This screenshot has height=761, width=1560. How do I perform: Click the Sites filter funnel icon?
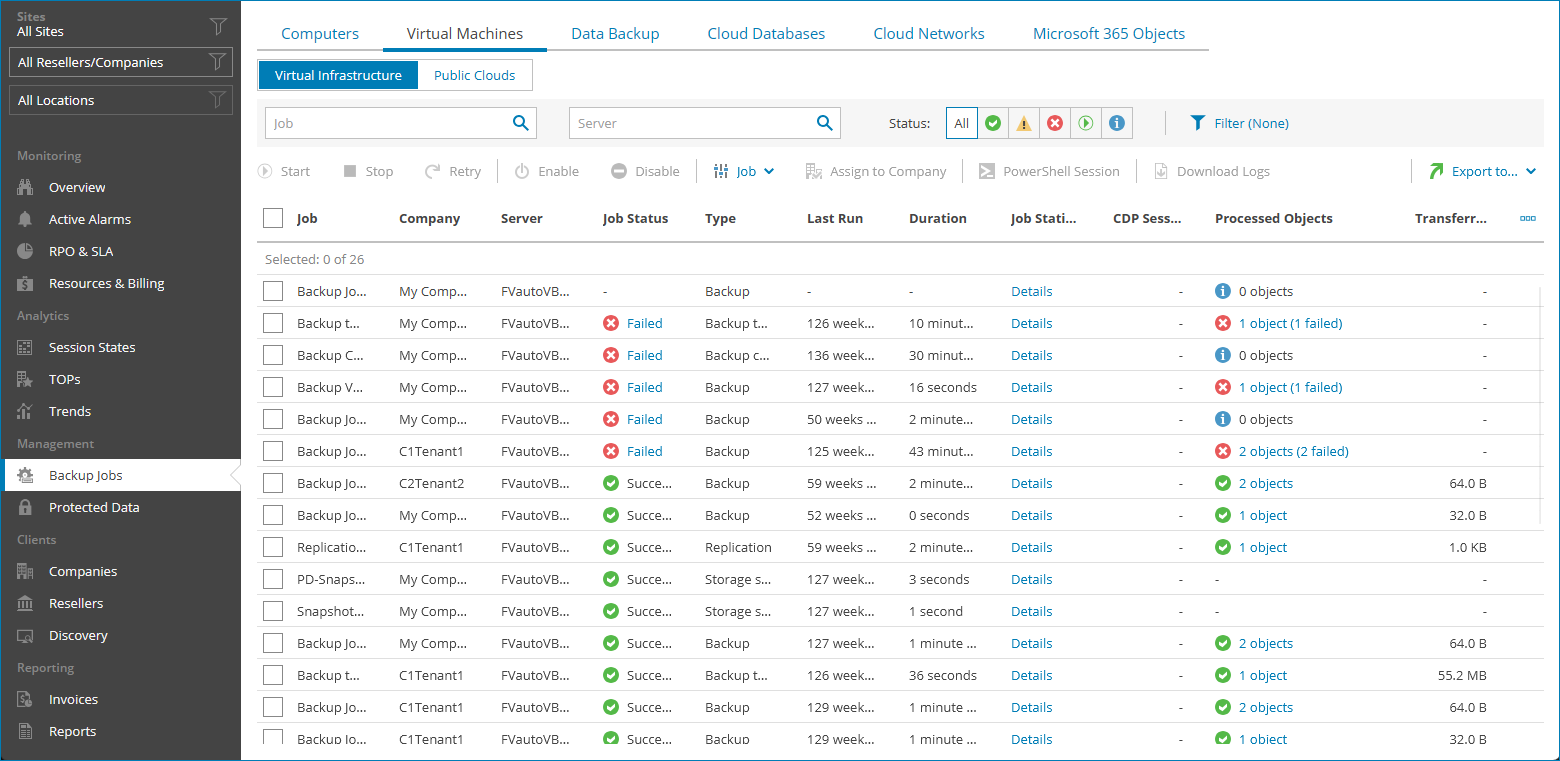(x=217, y=25)
